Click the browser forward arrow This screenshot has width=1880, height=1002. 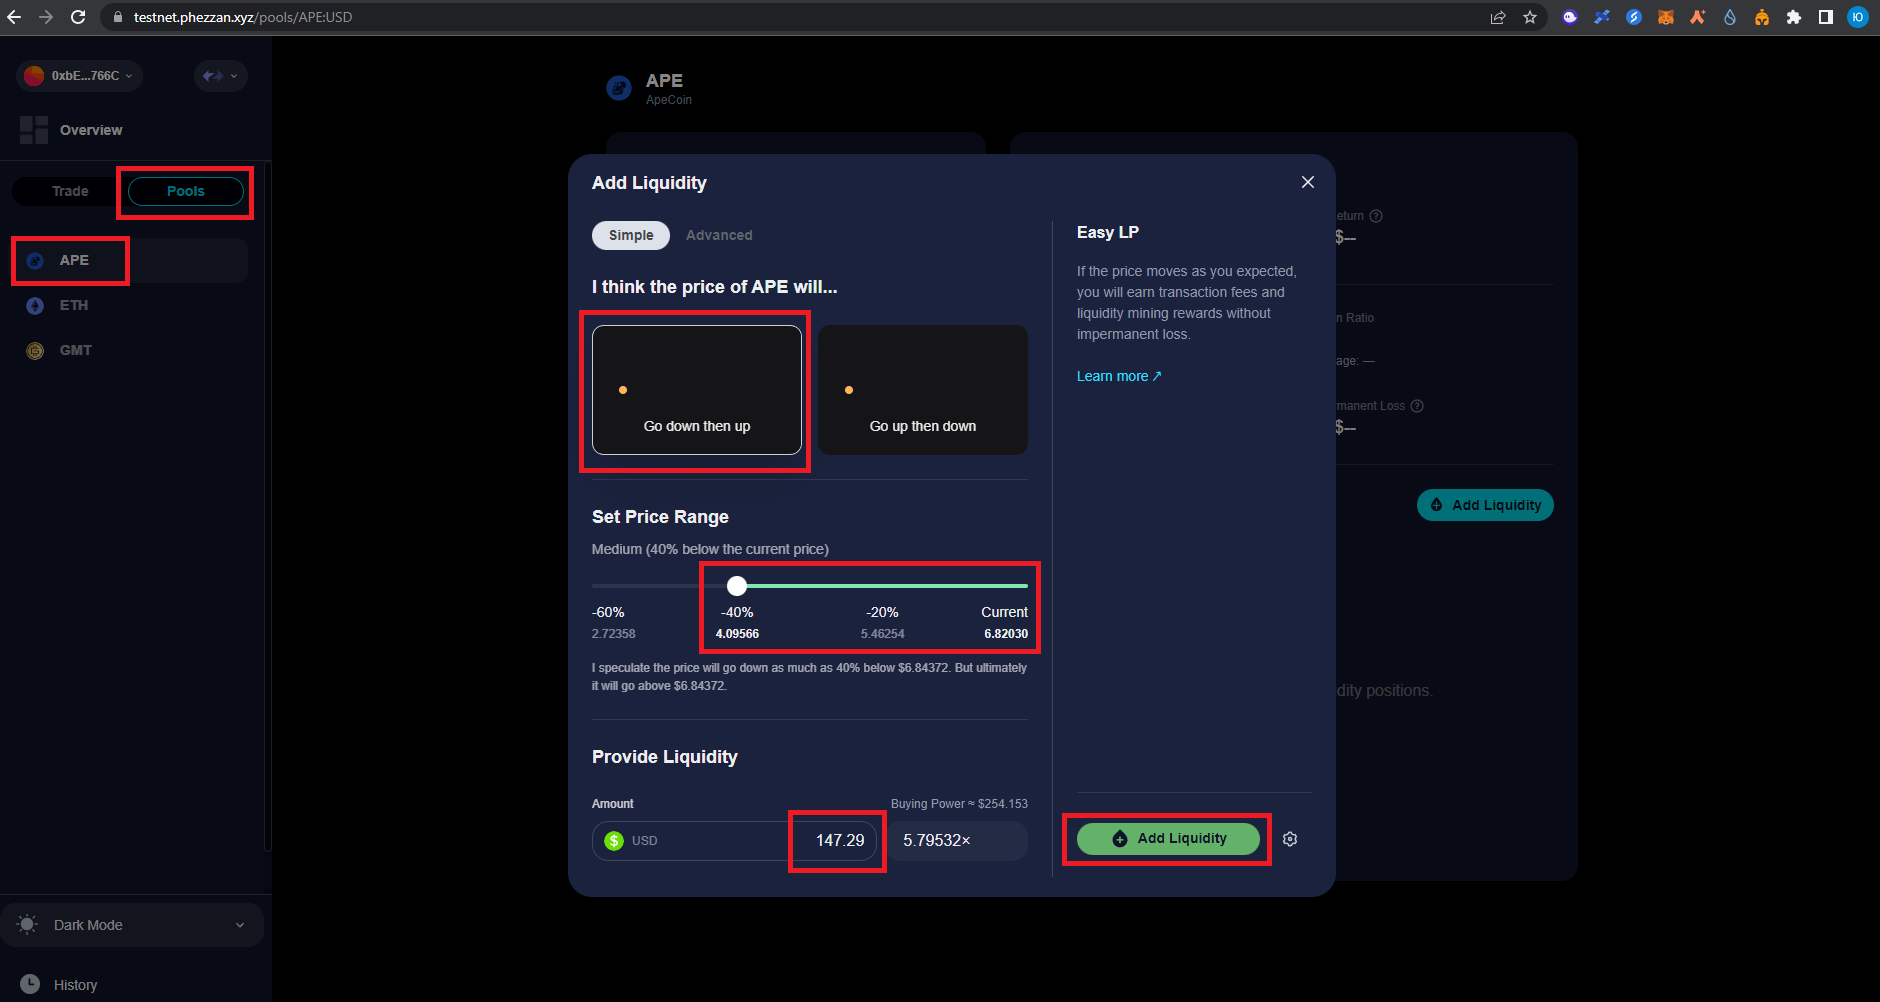[x=46, y=17]
